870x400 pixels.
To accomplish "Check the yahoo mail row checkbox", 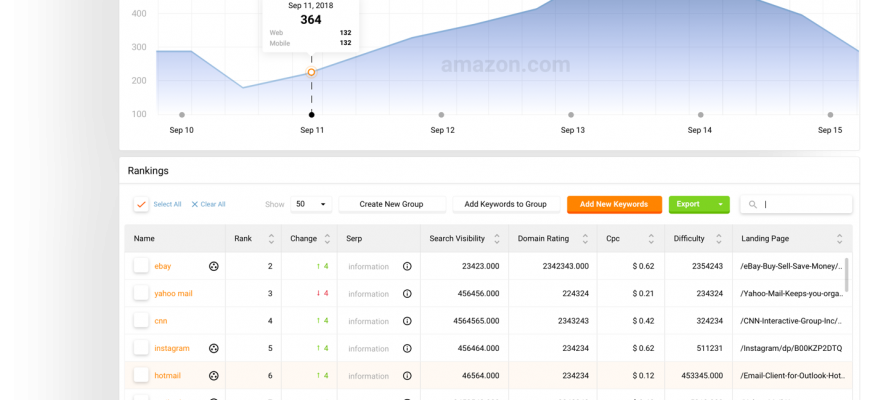I will coord(141,293).
